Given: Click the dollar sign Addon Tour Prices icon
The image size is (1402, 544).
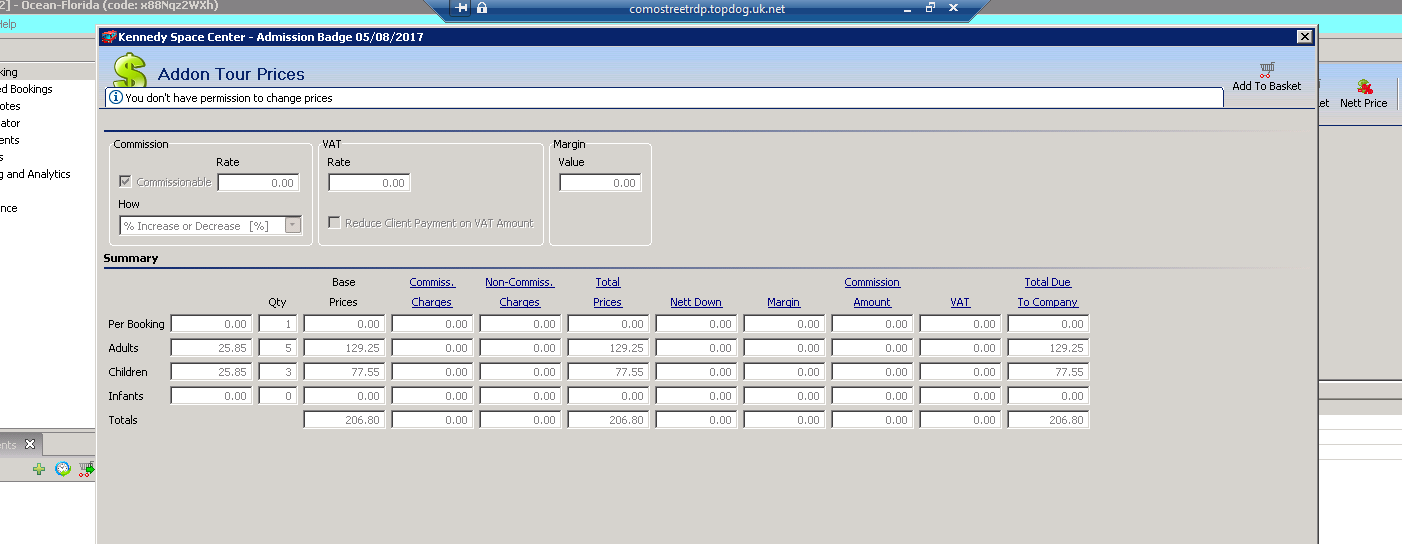Looking at the screenshot, I should point(129,72).
